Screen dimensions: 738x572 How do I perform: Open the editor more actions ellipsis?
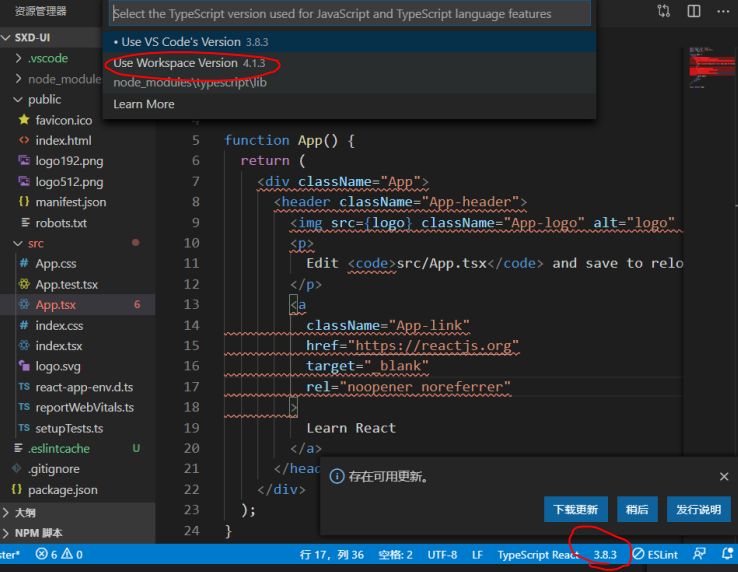723,11
